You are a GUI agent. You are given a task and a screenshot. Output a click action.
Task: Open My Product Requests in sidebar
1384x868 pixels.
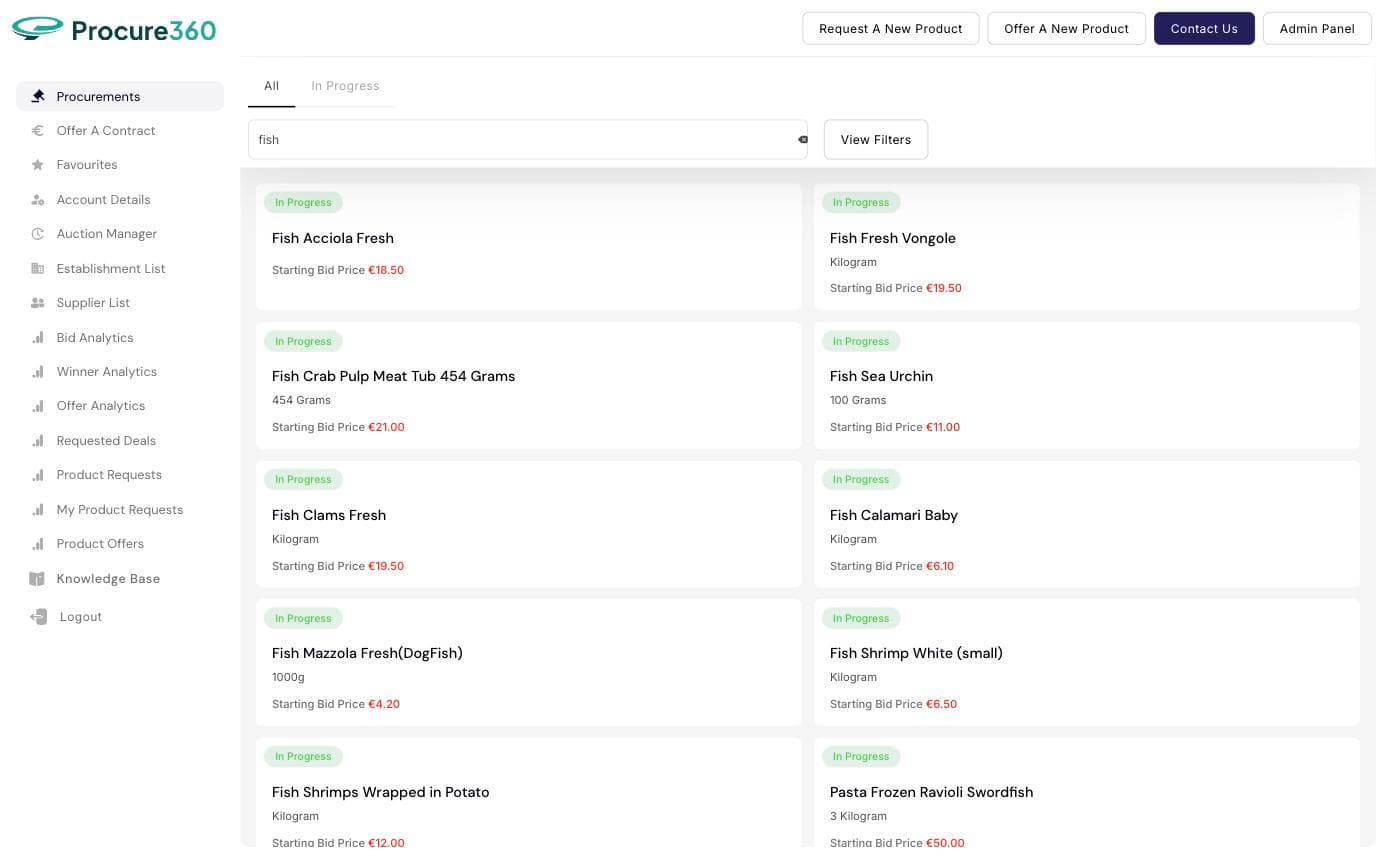[120, 510]
